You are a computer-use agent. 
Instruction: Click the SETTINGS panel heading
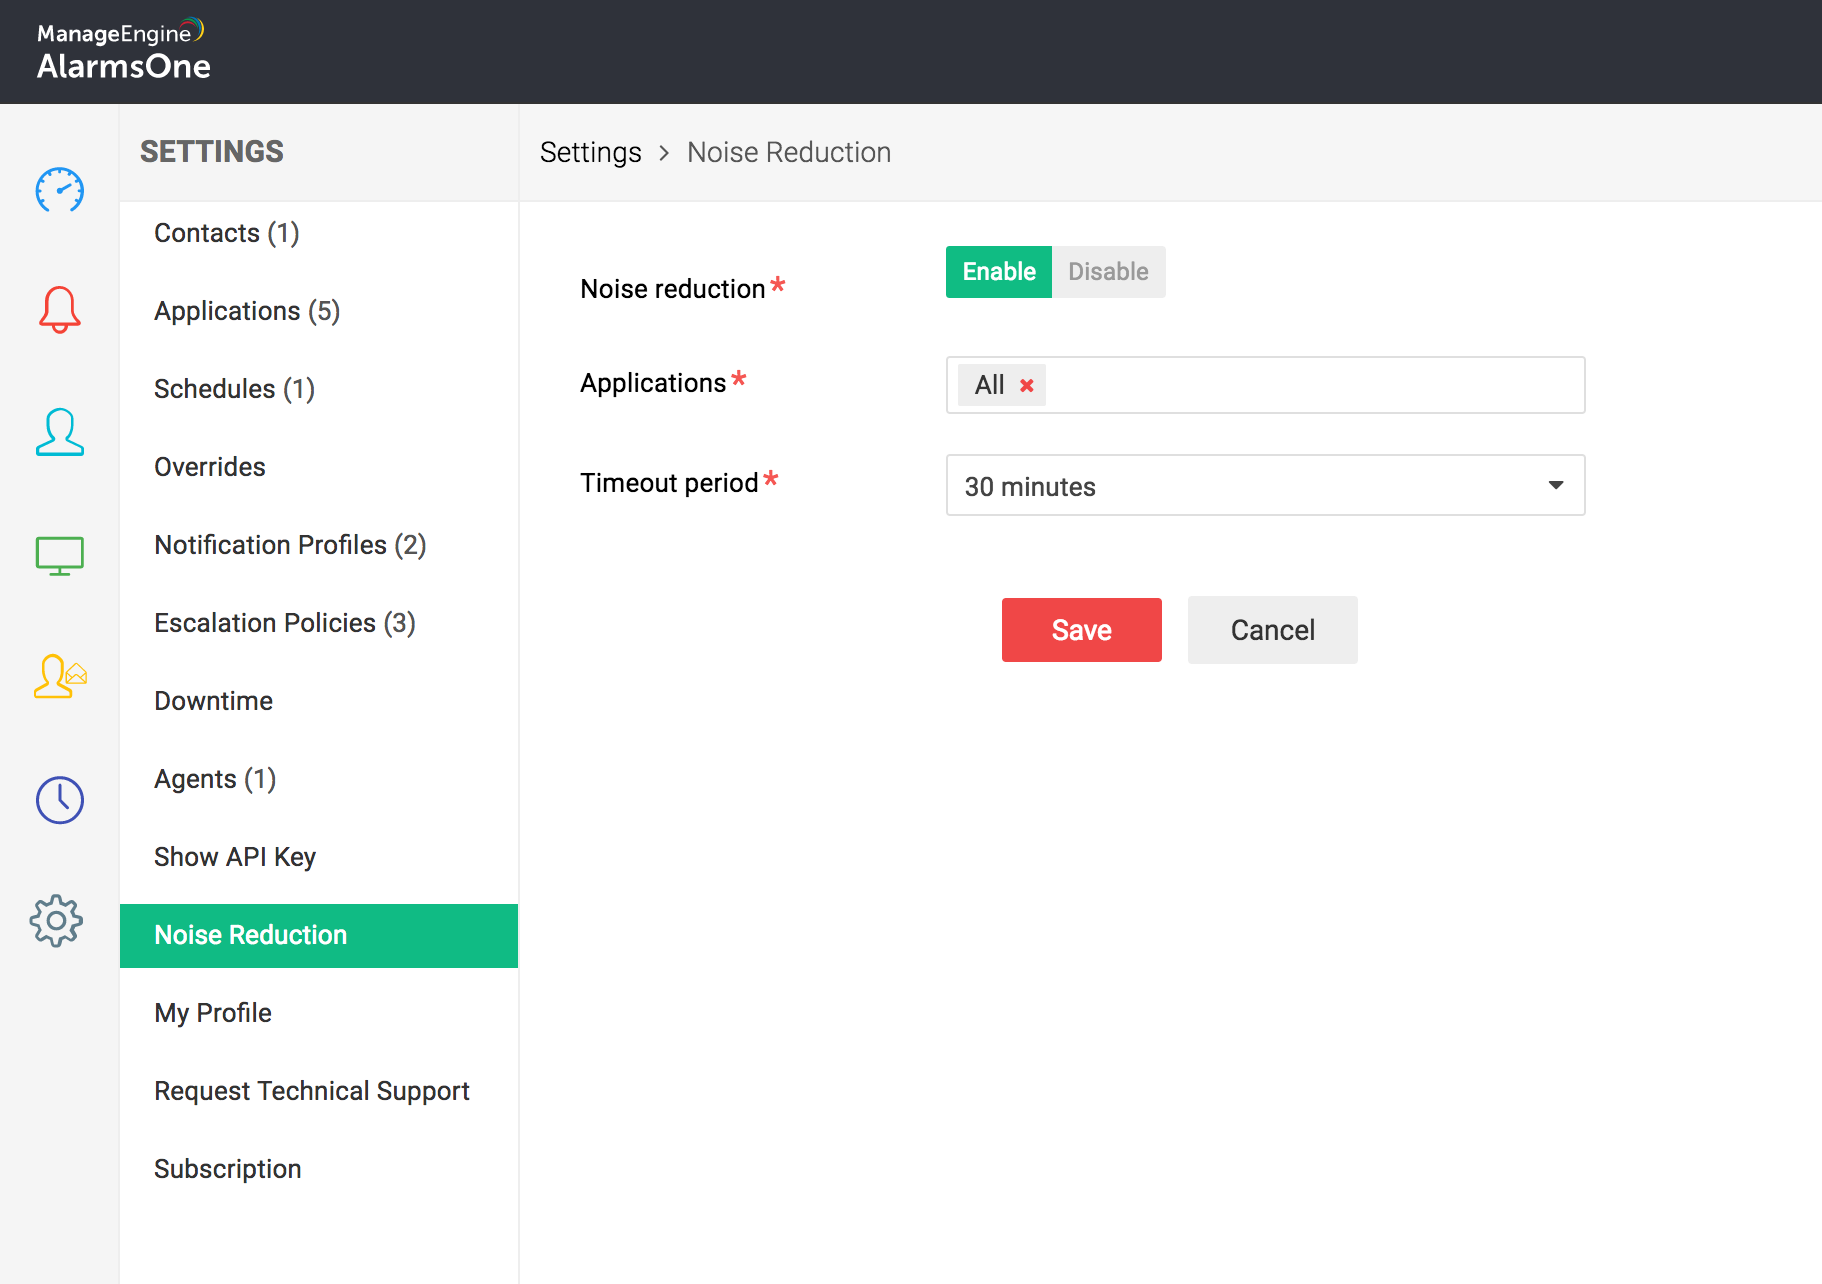pos(212,152)
